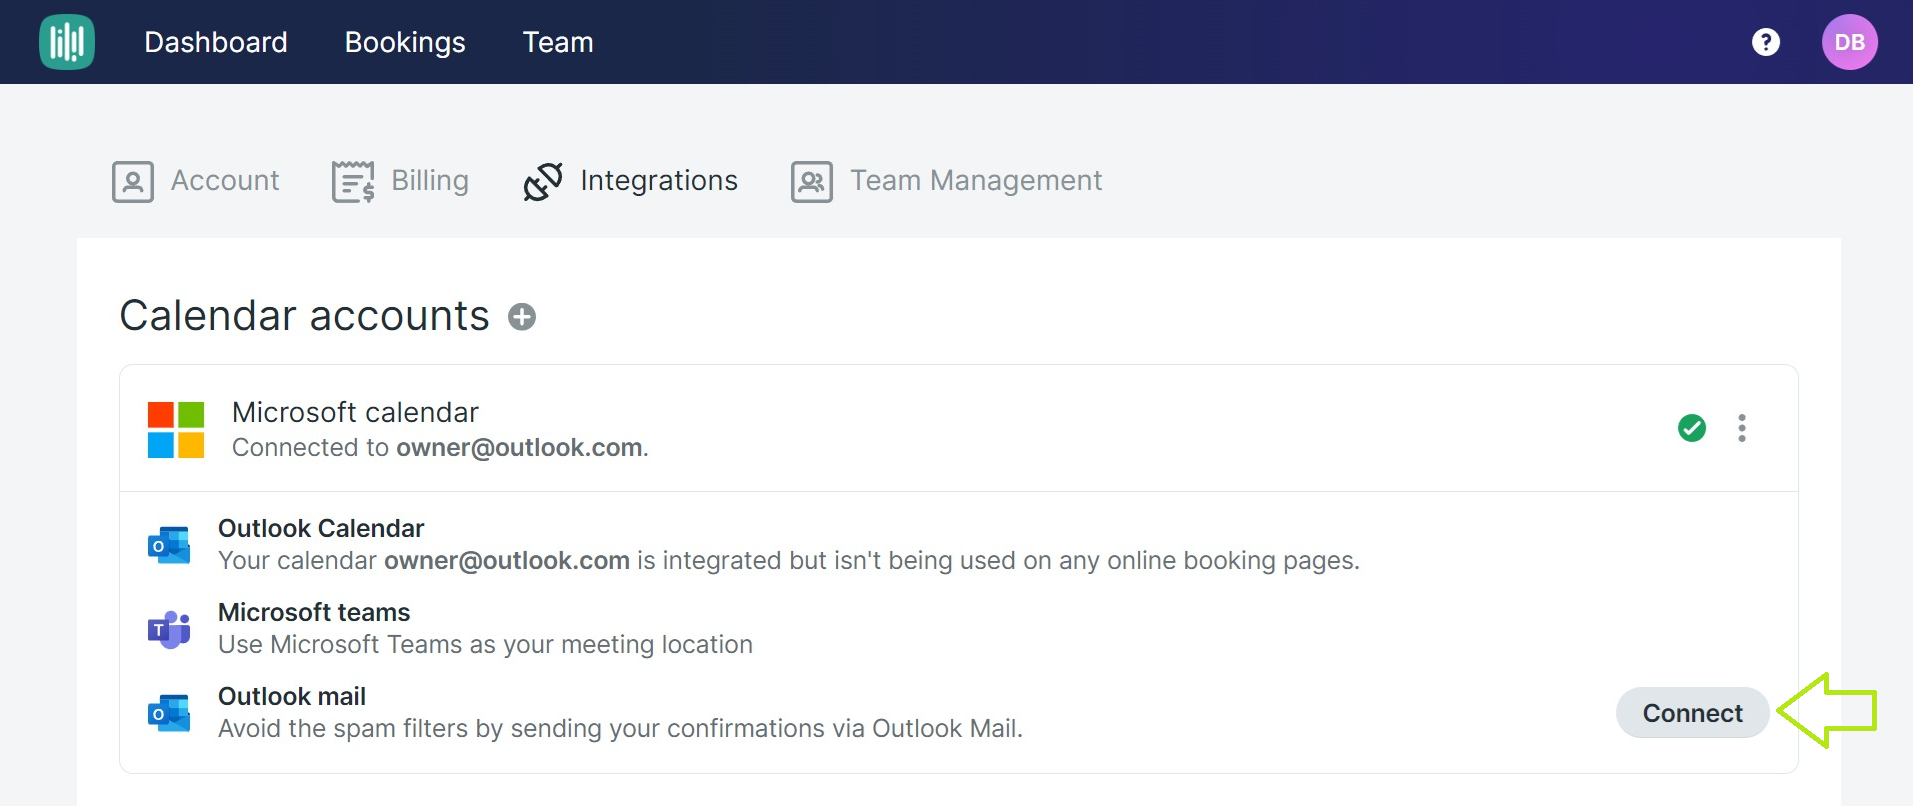Click 'Connected to owner@outlook.com' text
This screenshot has height=806, width=1913.
[x=440, y=447]
